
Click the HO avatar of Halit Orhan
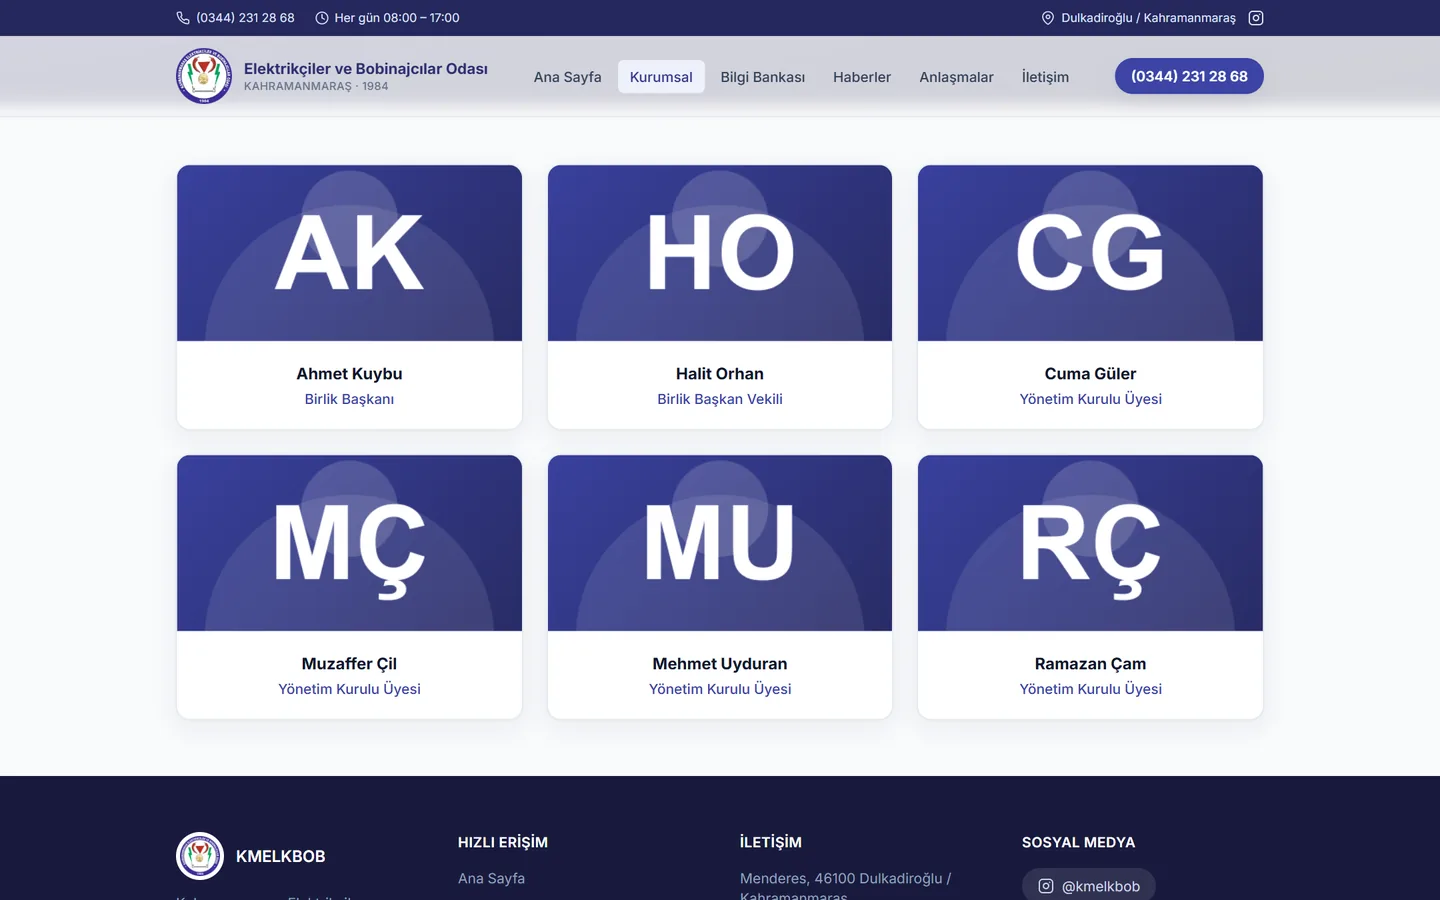(x=720, y=253)
